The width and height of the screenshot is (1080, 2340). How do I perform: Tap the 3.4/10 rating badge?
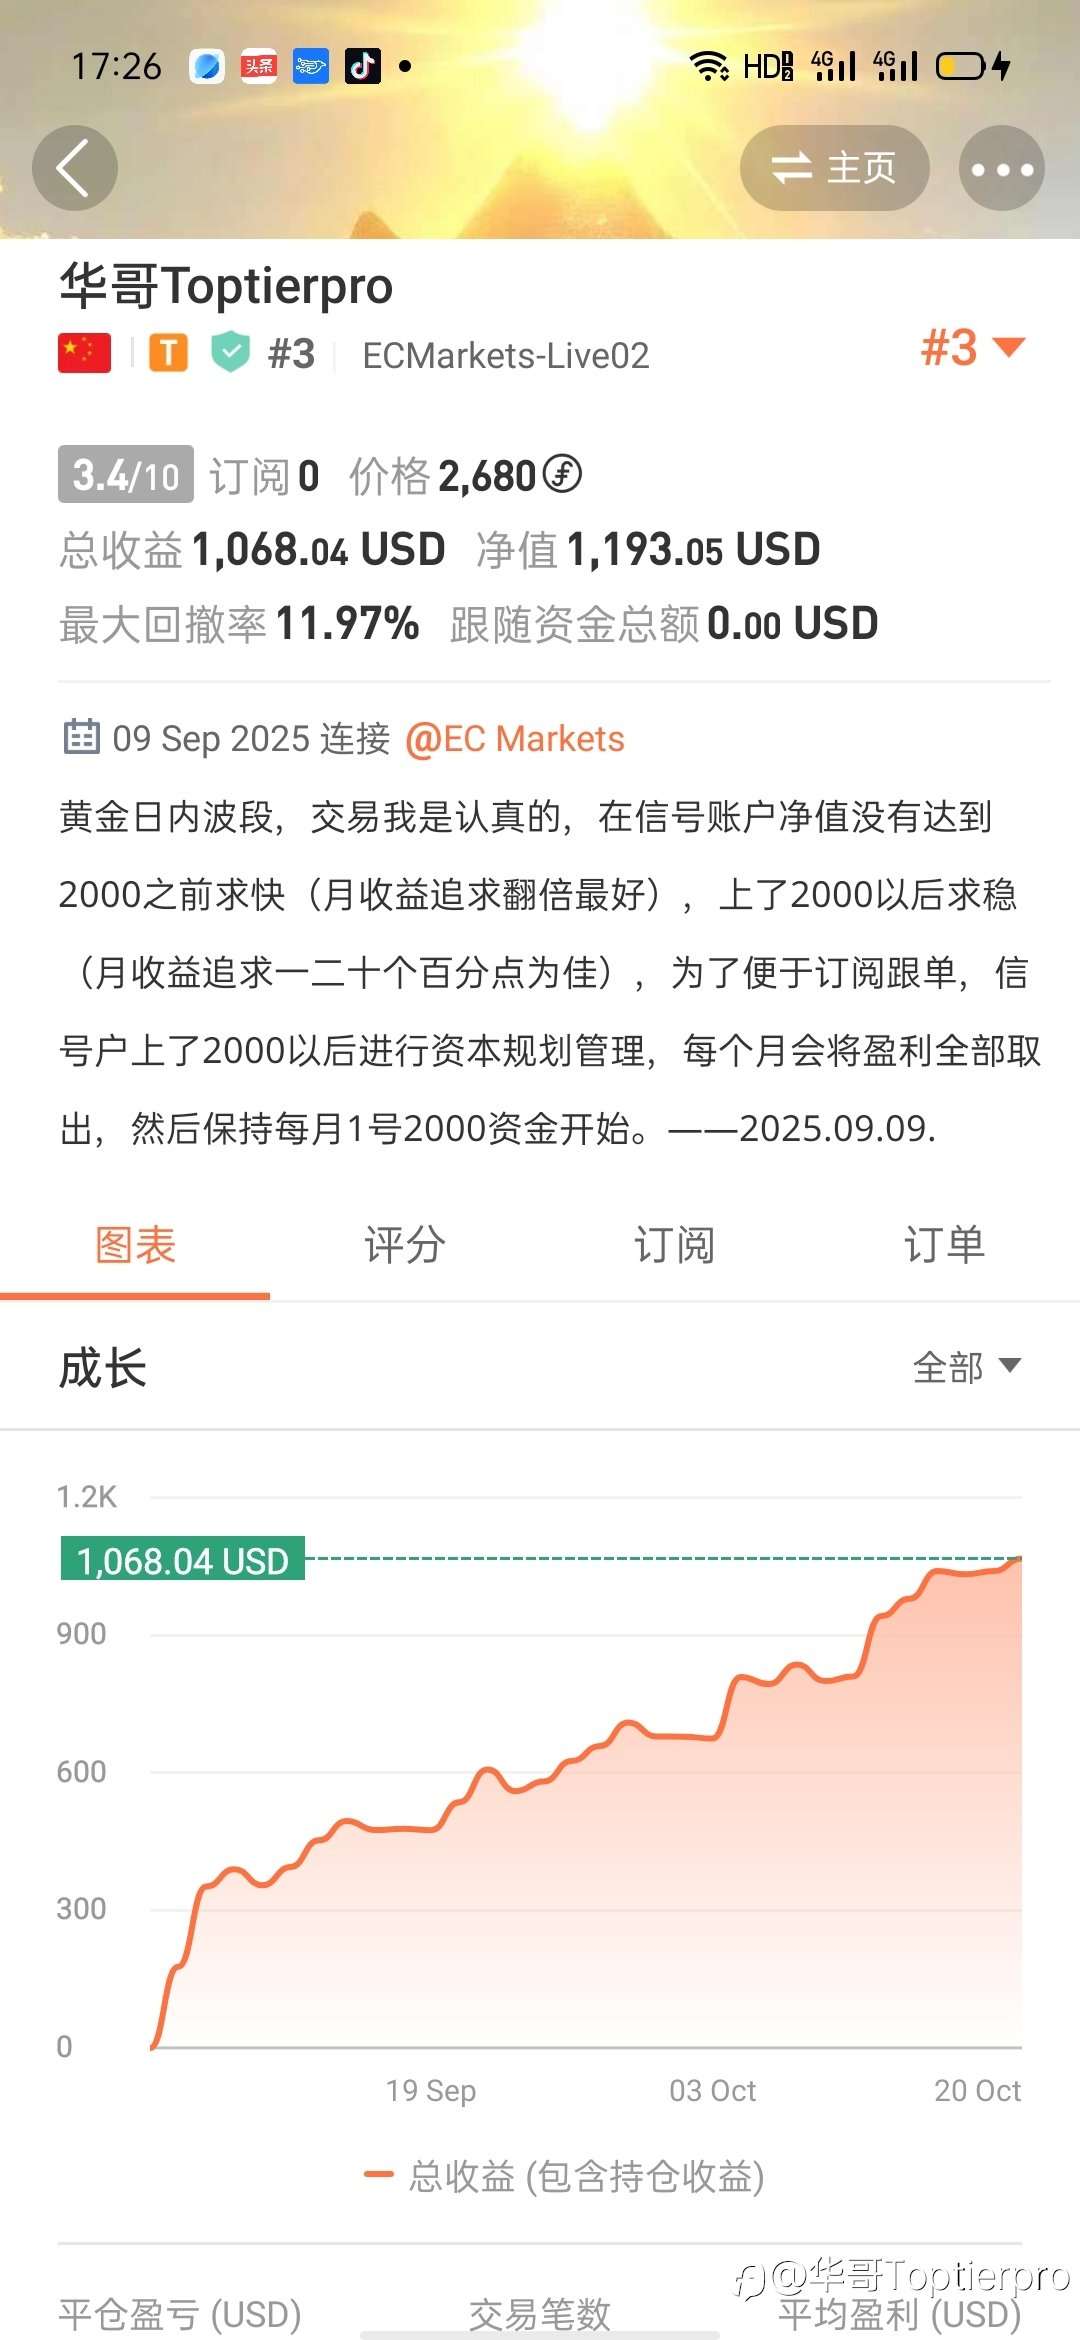click(125, 475)
